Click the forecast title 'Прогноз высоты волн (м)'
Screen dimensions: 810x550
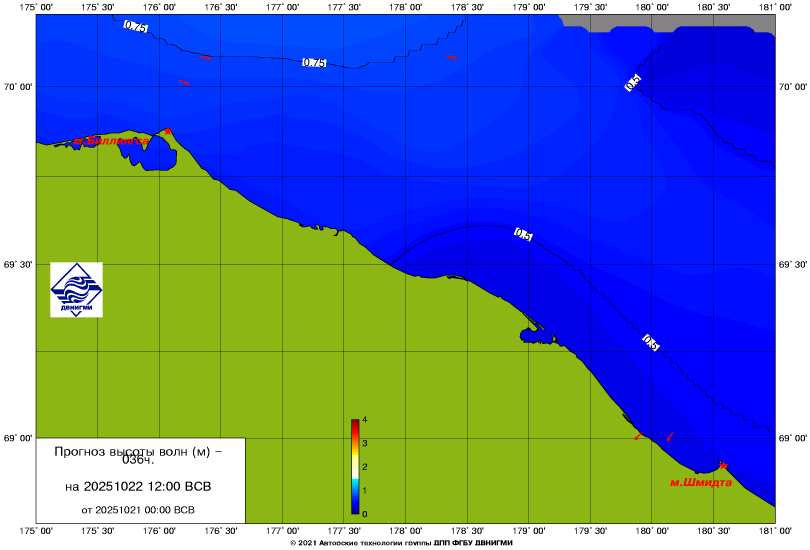pos(138,455)
